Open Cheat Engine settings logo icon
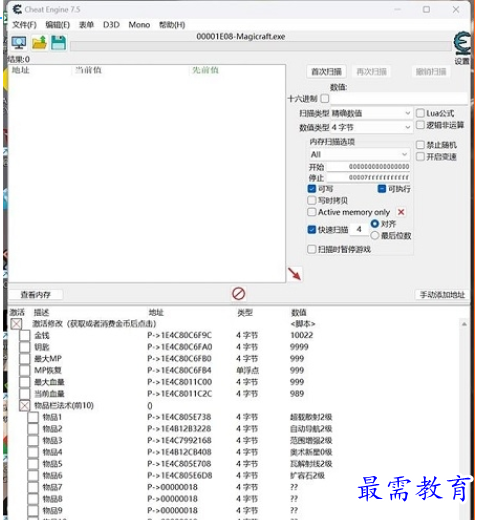 [462, 43]
